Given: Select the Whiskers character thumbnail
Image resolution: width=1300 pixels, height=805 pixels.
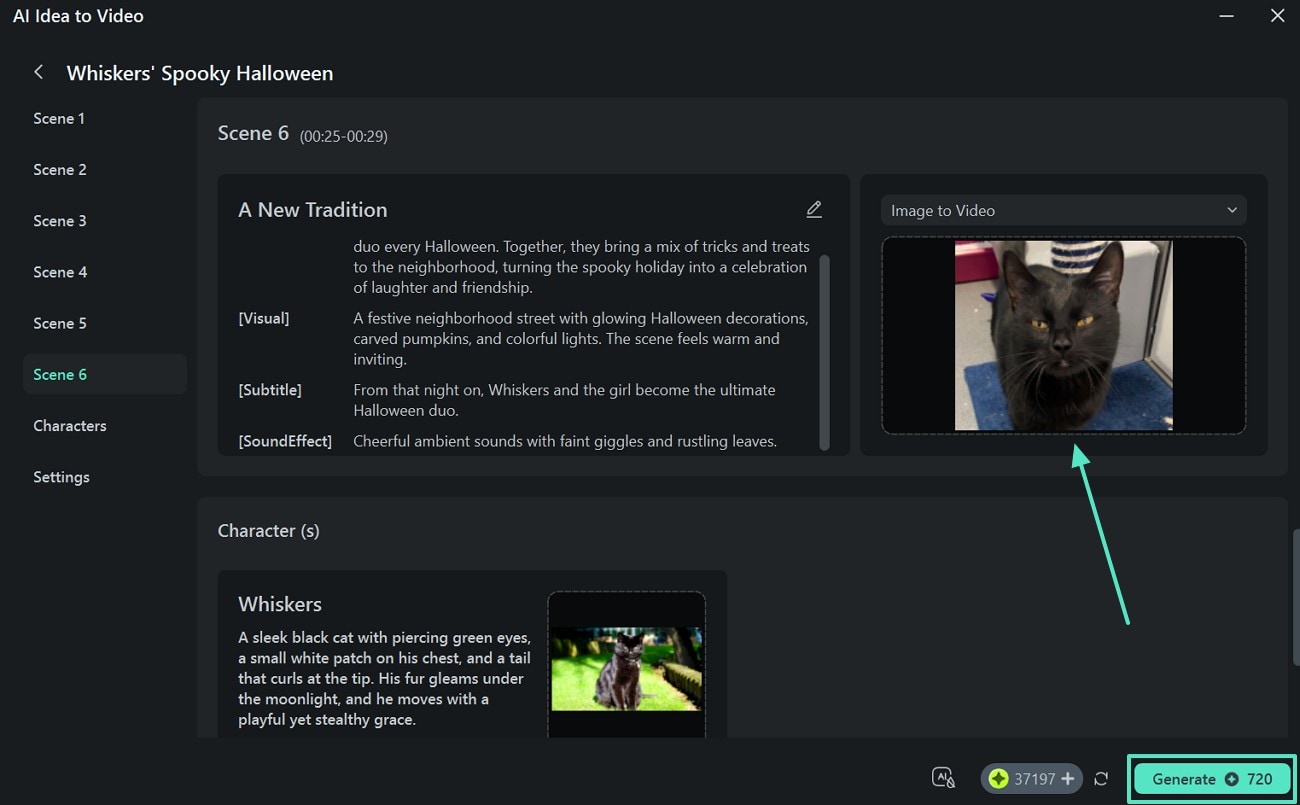Looking at the screenshot, I should click(627, 669).
